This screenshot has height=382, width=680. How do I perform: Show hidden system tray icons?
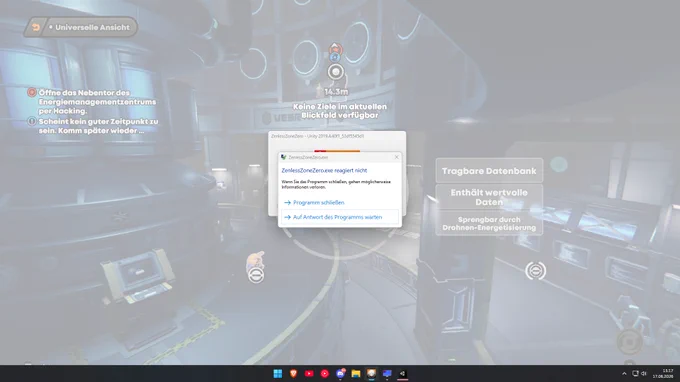[x=624, y=373]
